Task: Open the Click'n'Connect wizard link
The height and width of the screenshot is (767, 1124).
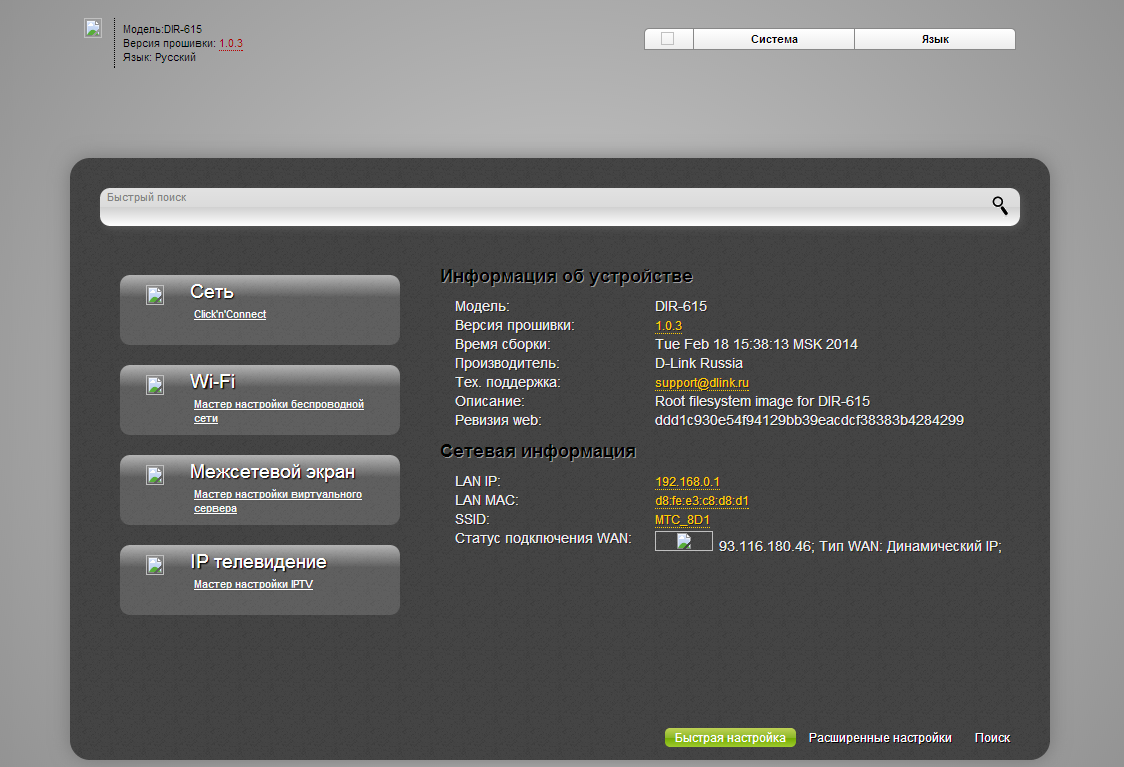Action: pos(230,314)
